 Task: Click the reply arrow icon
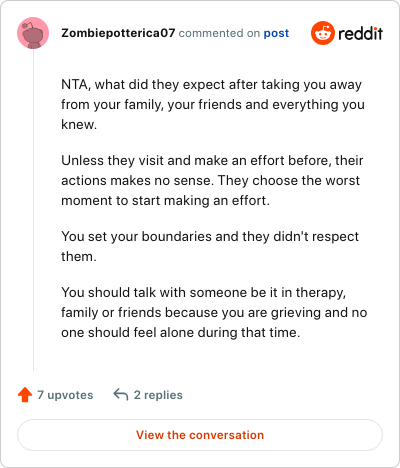[x=121, y=395]
